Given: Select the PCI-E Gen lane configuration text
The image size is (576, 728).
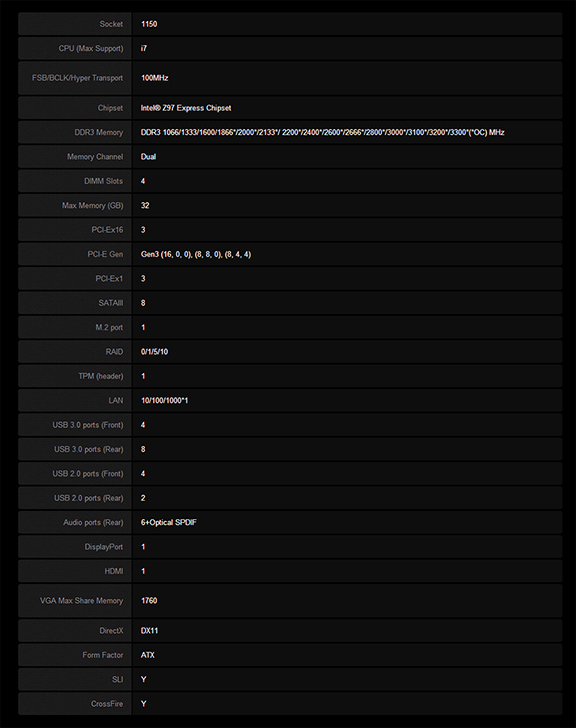Looking at the screenshot, I should point(196,254).
